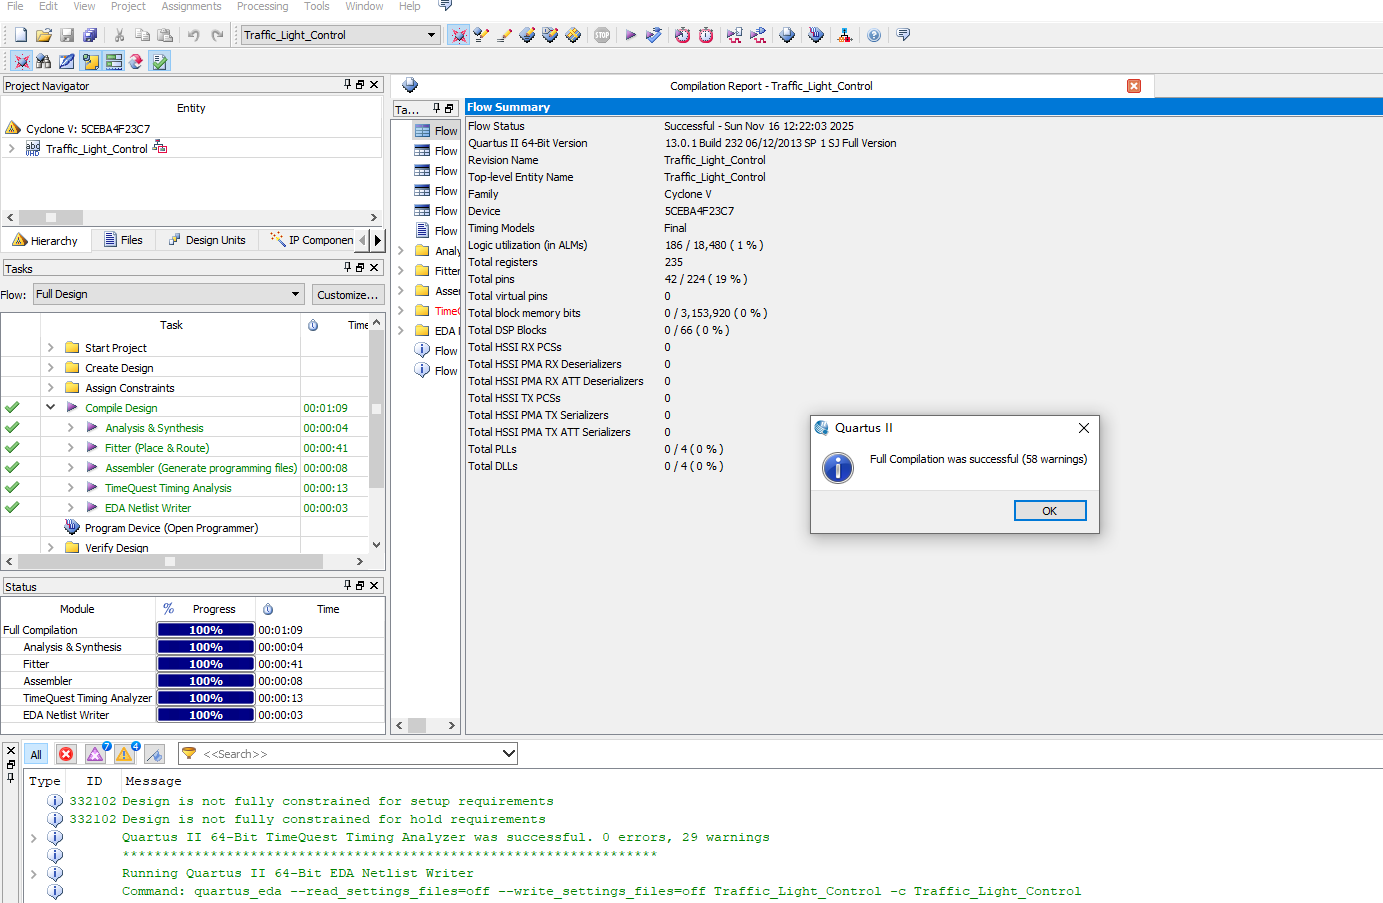Open the Assignment Editor pencil icon
The image size is (1383, 903).
[x=504, y=35]
